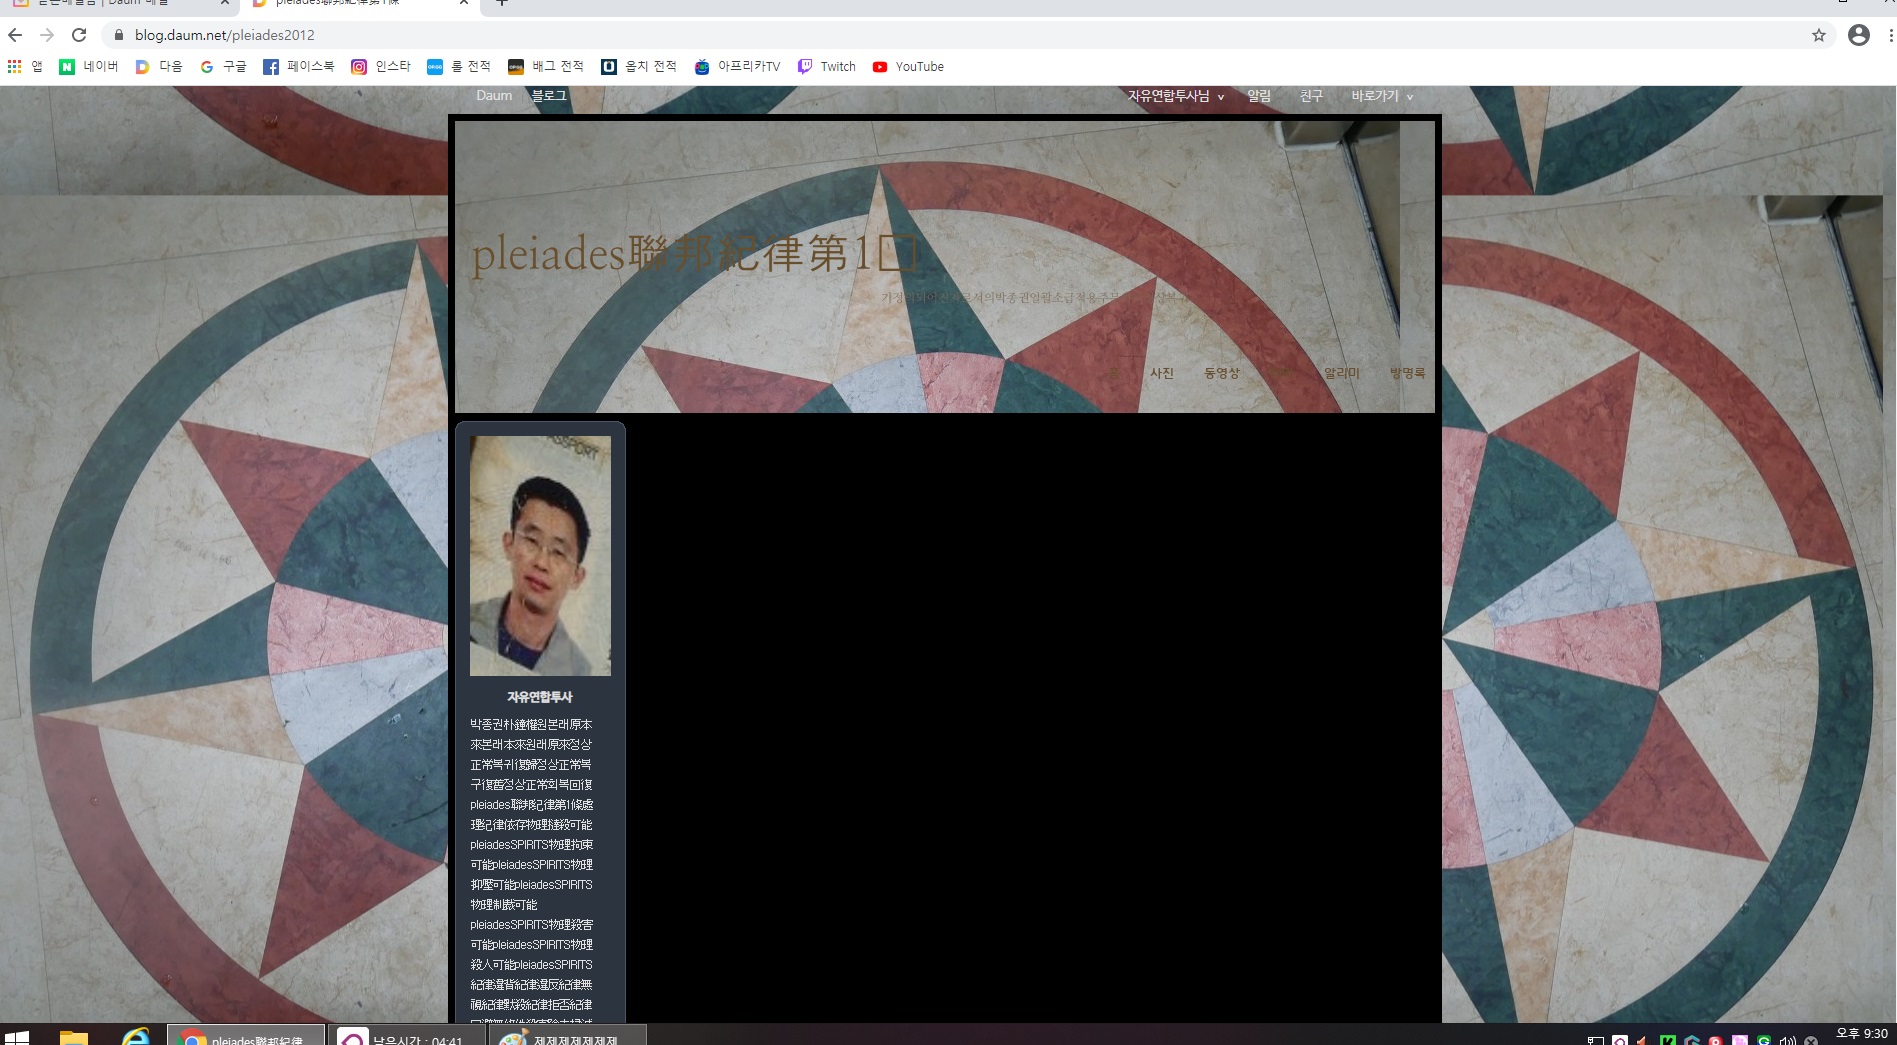Open the 인스타 bookmark
Viewport: 1897px width, 1045px height.
point(381,67)
